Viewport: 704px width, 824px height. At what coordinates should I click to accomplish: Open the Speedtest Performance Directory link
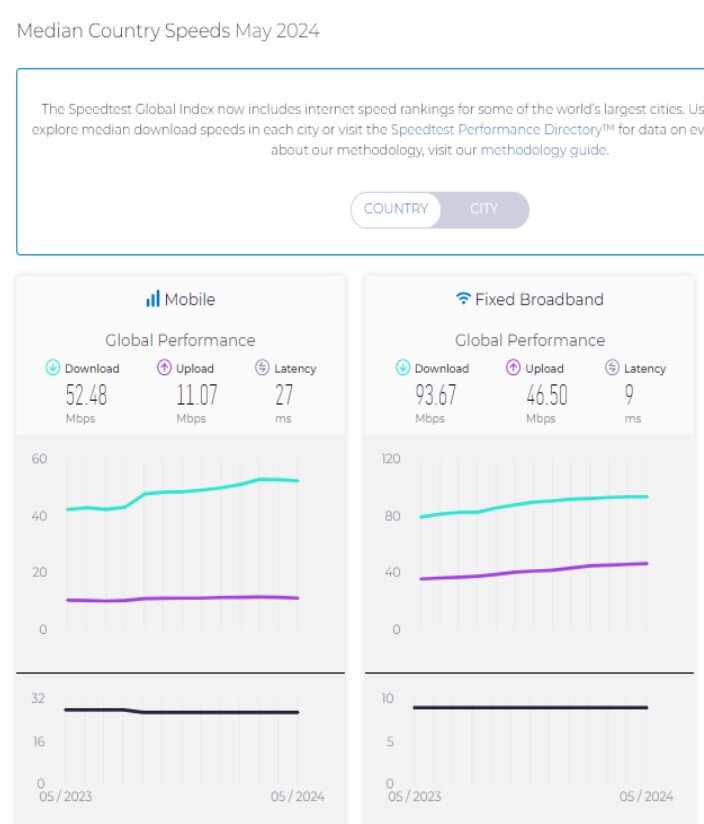[x=502, y=129]
